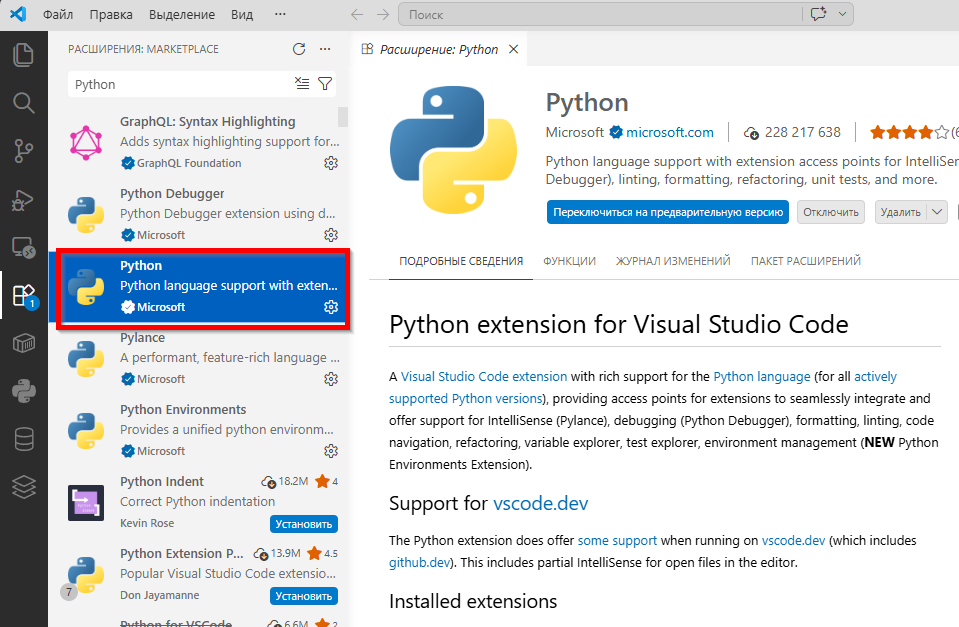This screenshot has width=959, height=627.
Task: Select the Python Debugger extension
Action: (x=199, y=213)
